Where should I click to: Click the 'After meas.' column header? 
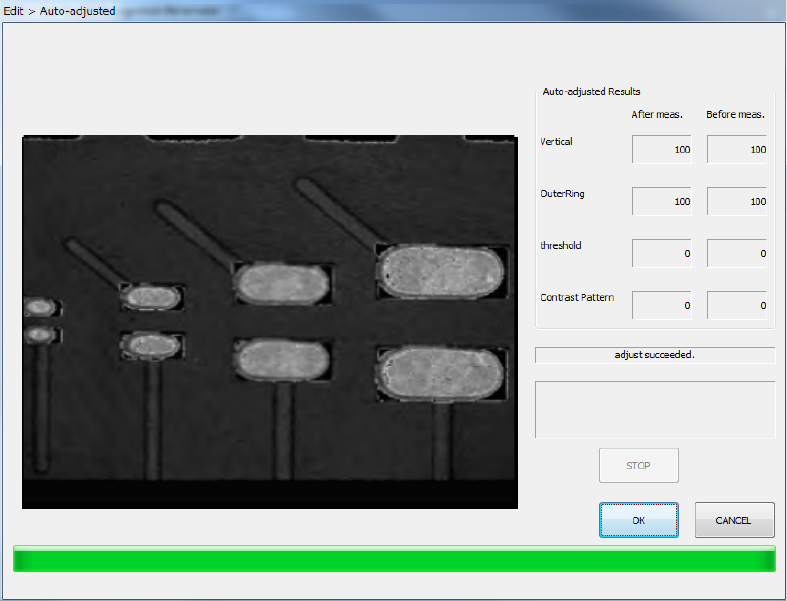657,114
